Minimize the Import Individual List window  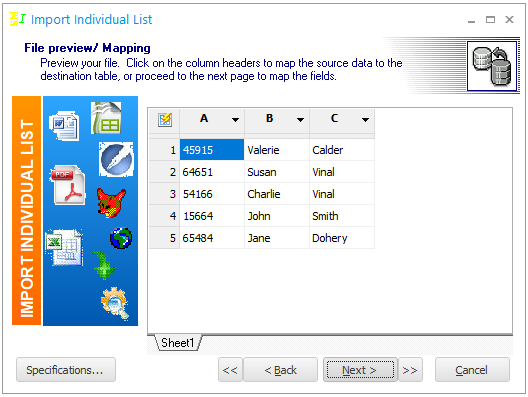tap(471, 21)
